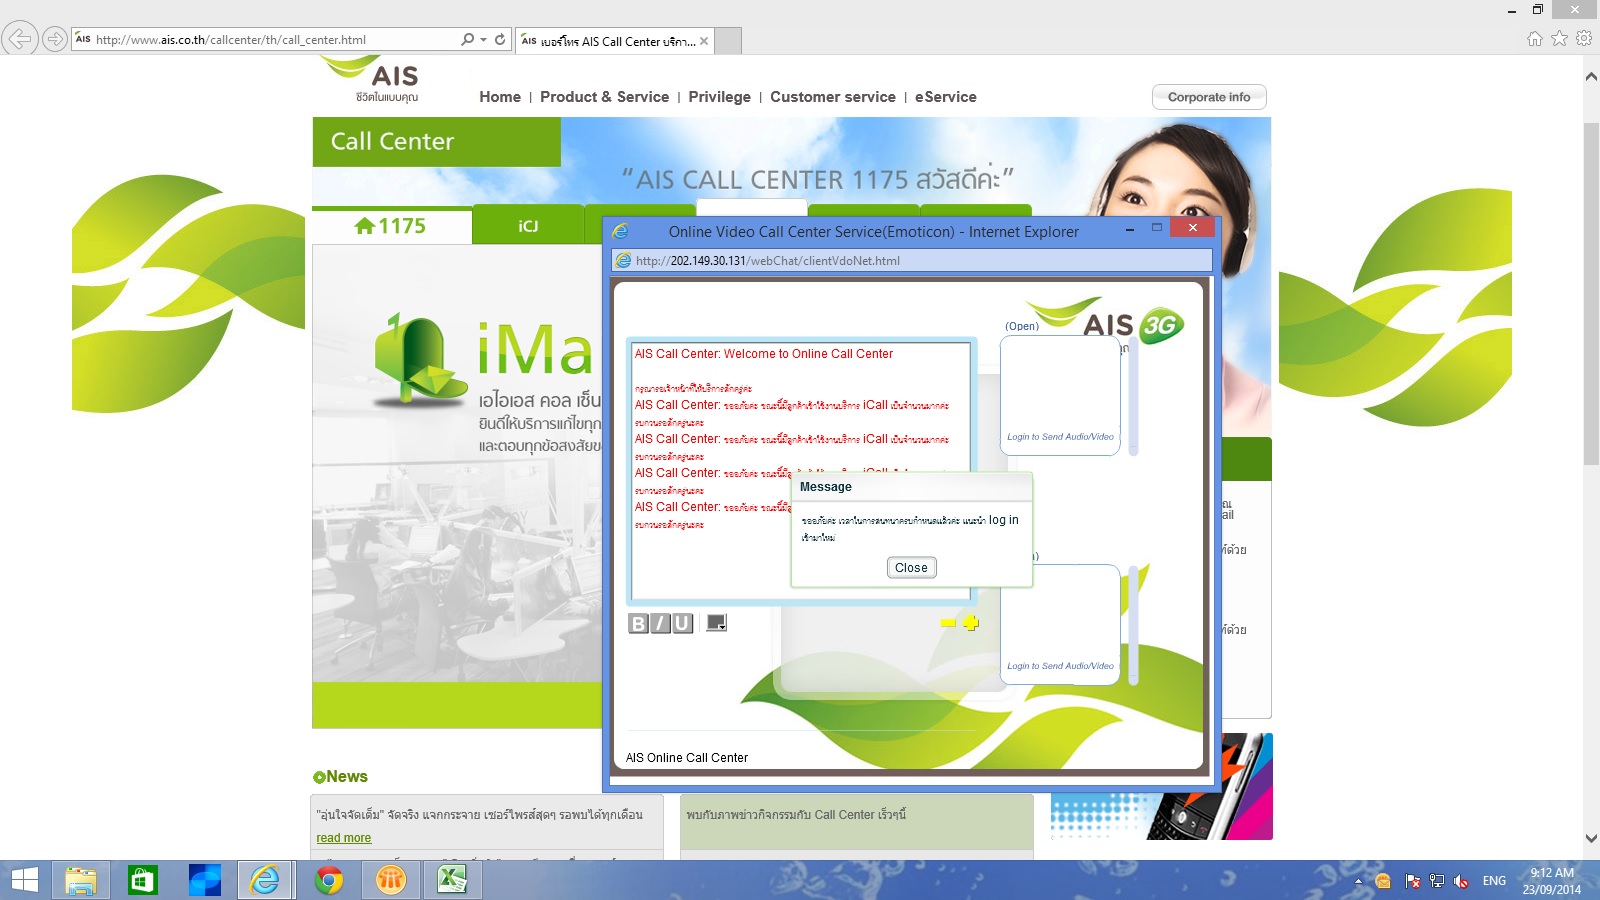Click the Internet Explorer icon in popup title bar
The image size is (1600, 900).
621,231
